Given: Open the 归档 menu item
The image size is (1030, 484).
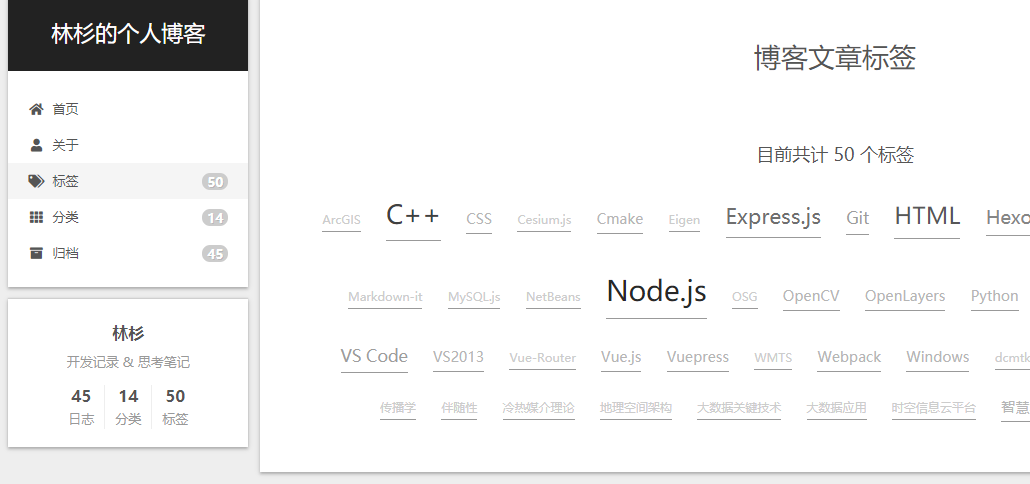Looking at the screenshot, I should click(128, 253).
